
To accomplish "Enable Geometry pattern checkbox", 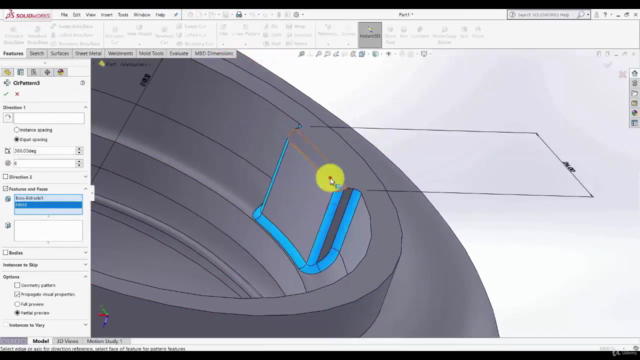I will 17,285.
